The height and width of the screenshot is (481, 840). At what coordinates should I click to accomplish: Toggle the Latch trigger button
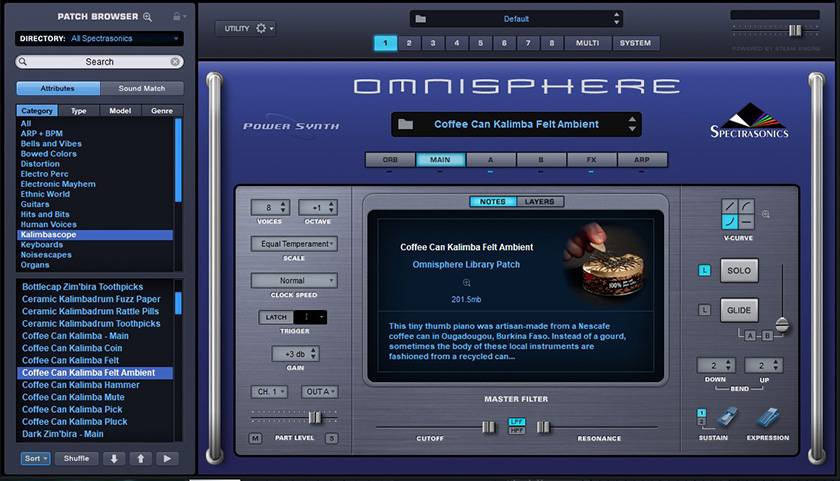[x=276, y=317]
